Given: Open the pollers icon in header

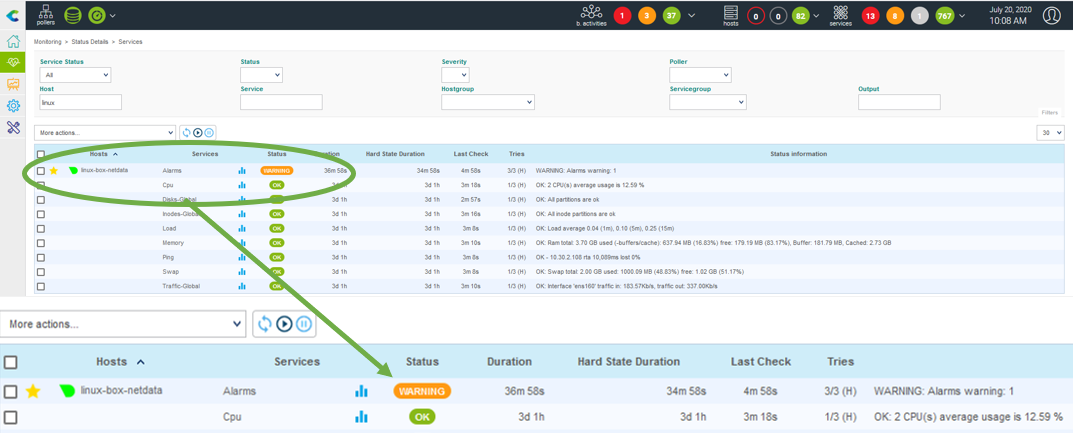Looking at the screenshot, I should click(x=46, y=14).
